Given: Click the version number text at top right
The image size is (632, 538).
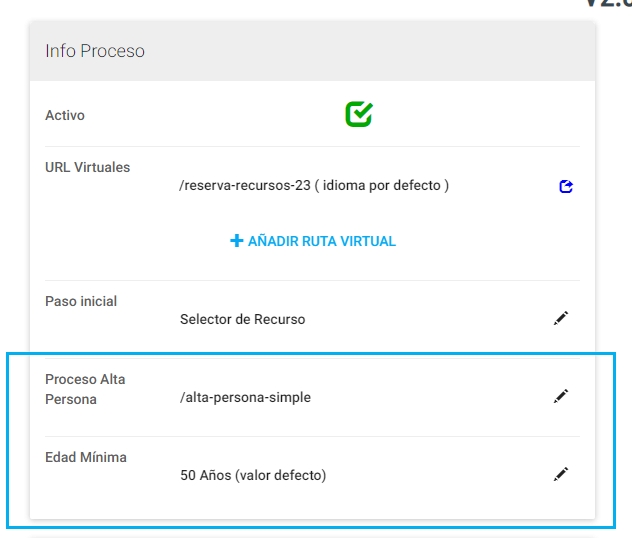Looking at the screenshot, I should click(608, 3).
